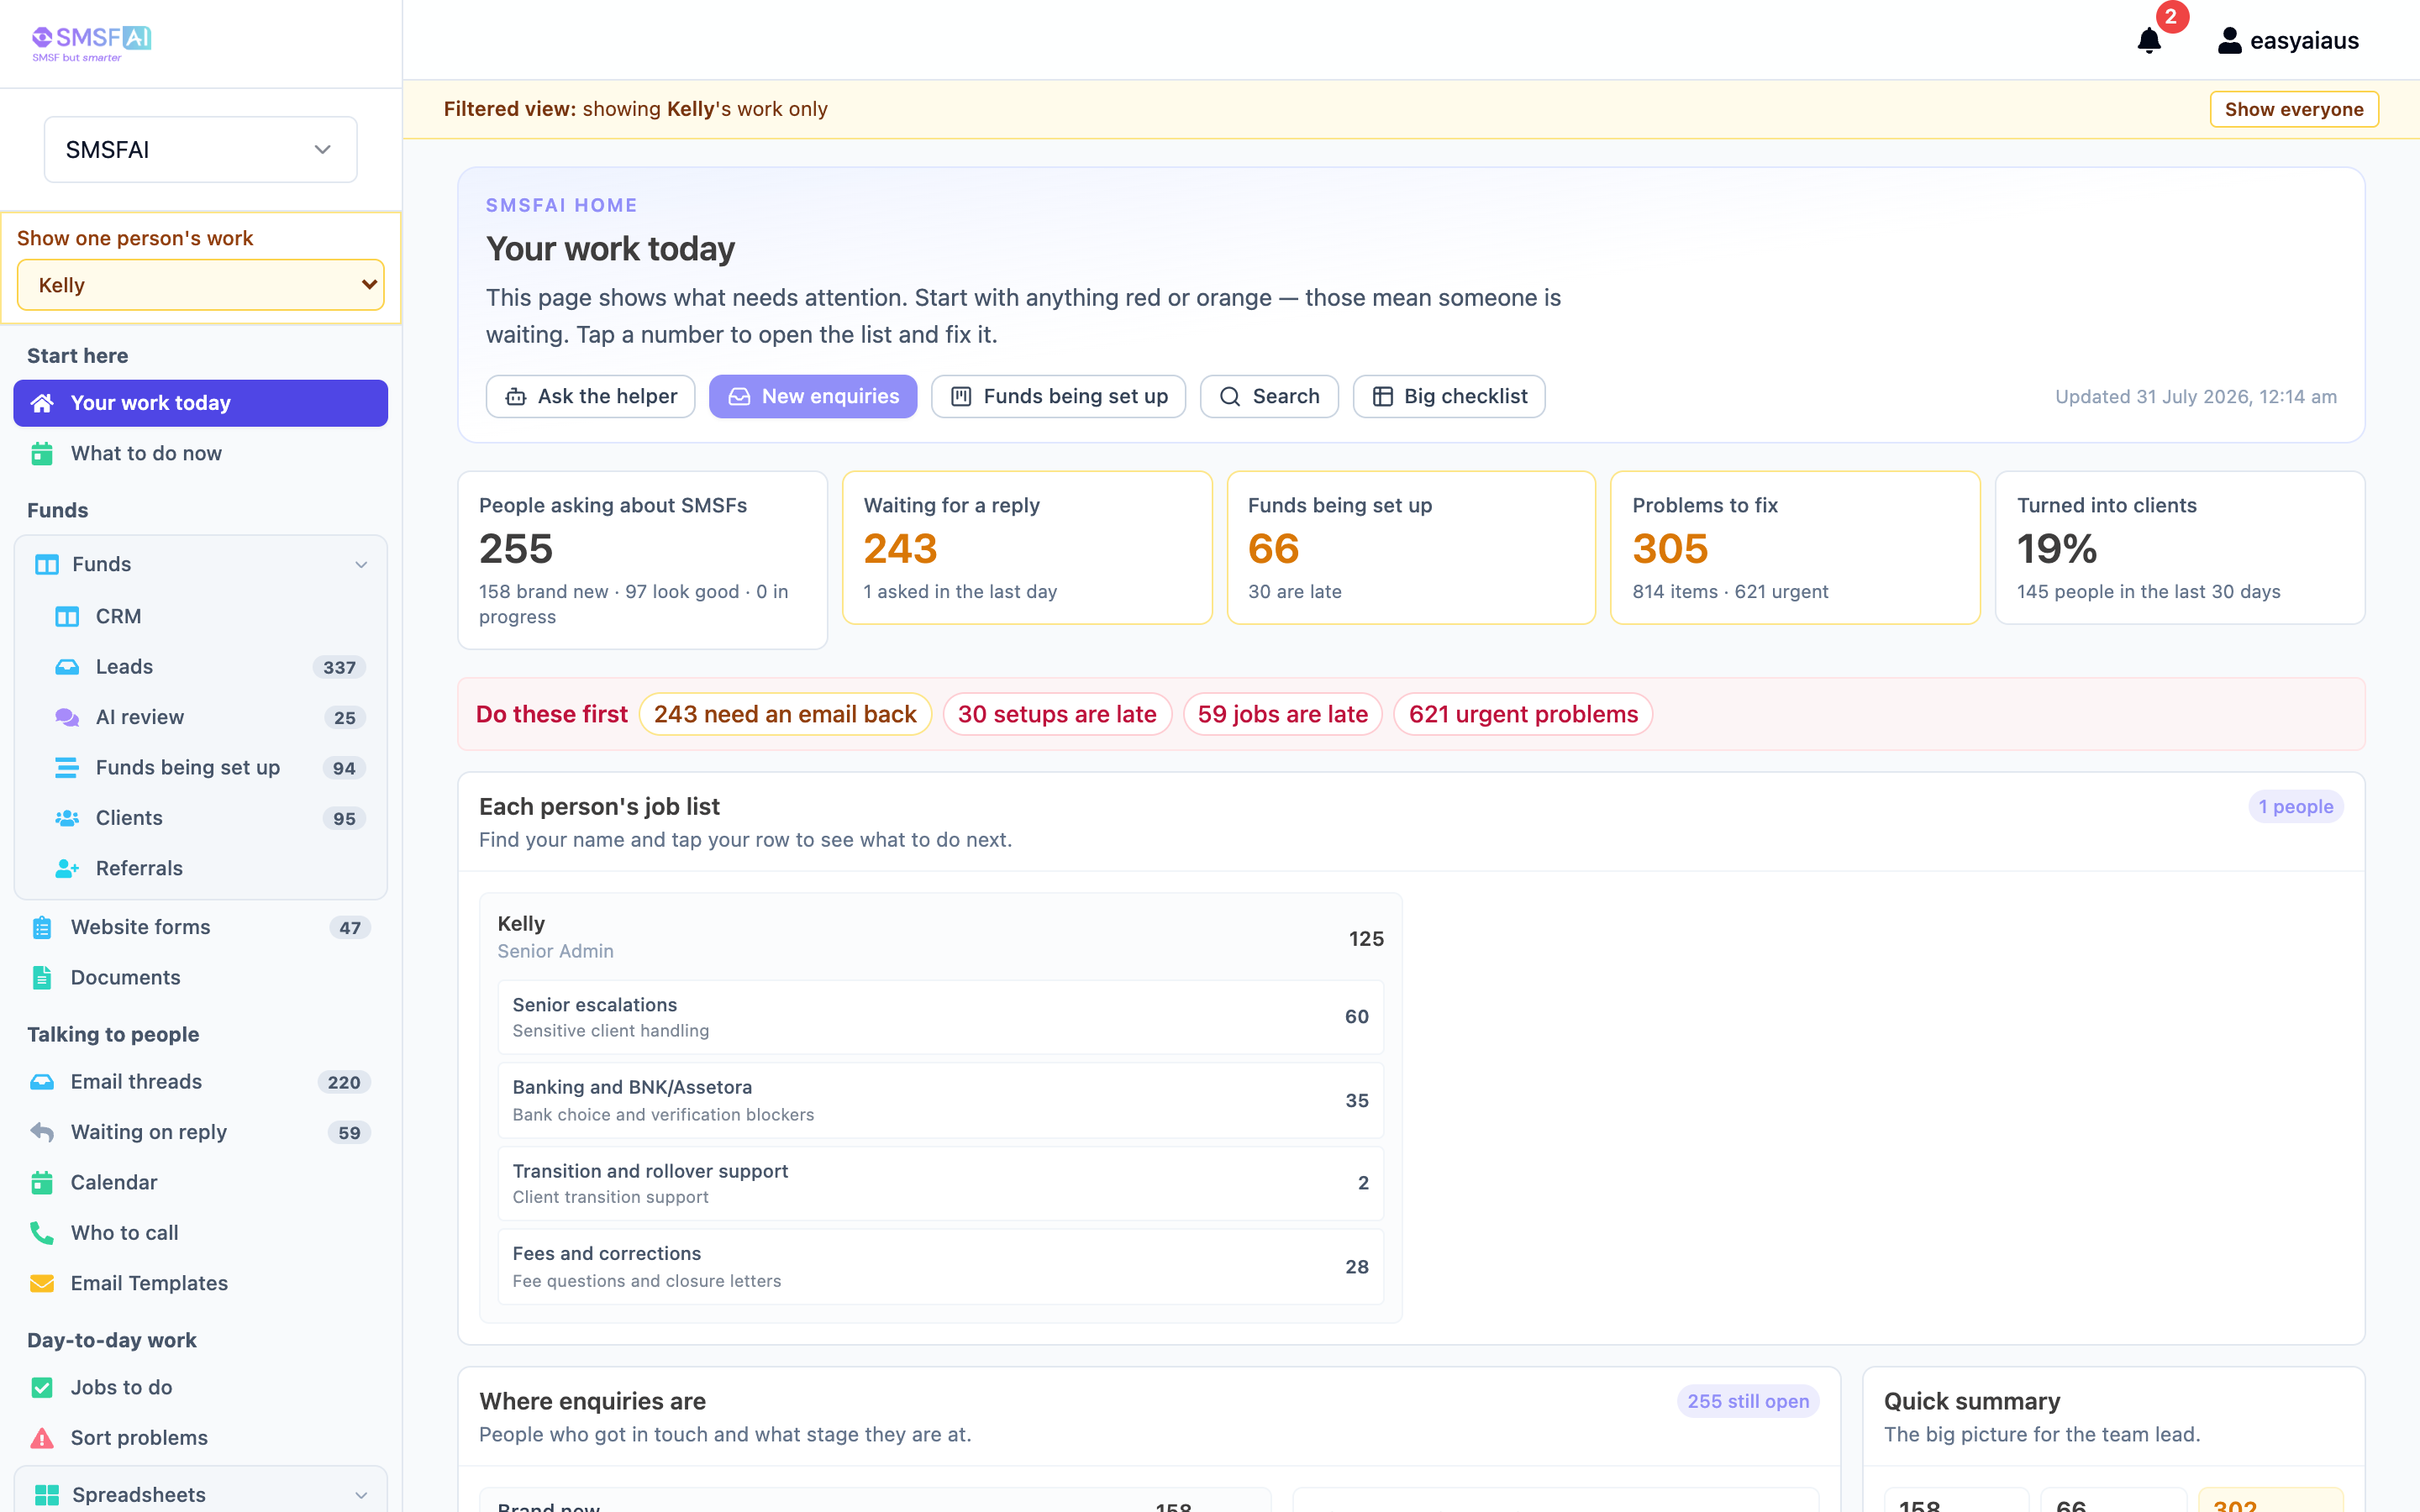Click the Calendar icon in Talking to people
Screen dimensions: 2420x1512
pos(42,1182)
